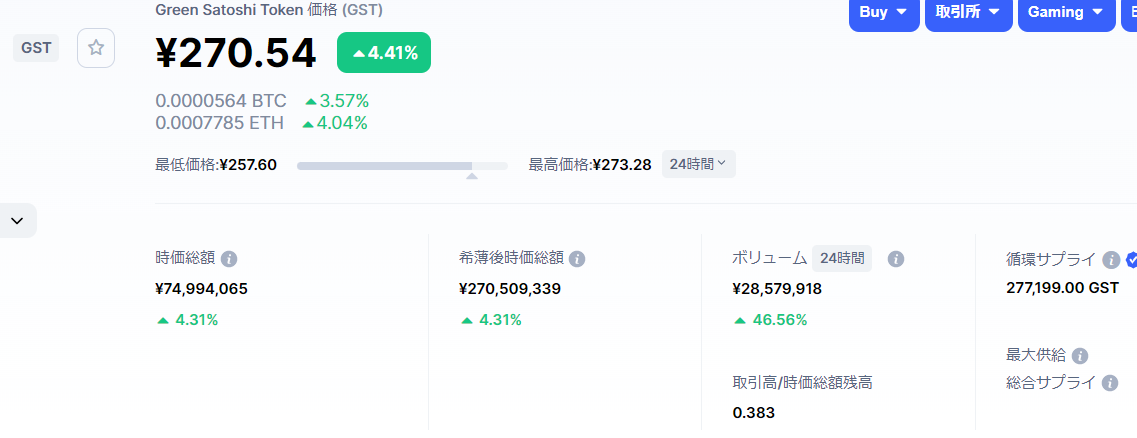Image resolution: width=1137 pixels, height=438 pixels.
Task: Click the 3.57% BTC change
Action: [337, 101]
